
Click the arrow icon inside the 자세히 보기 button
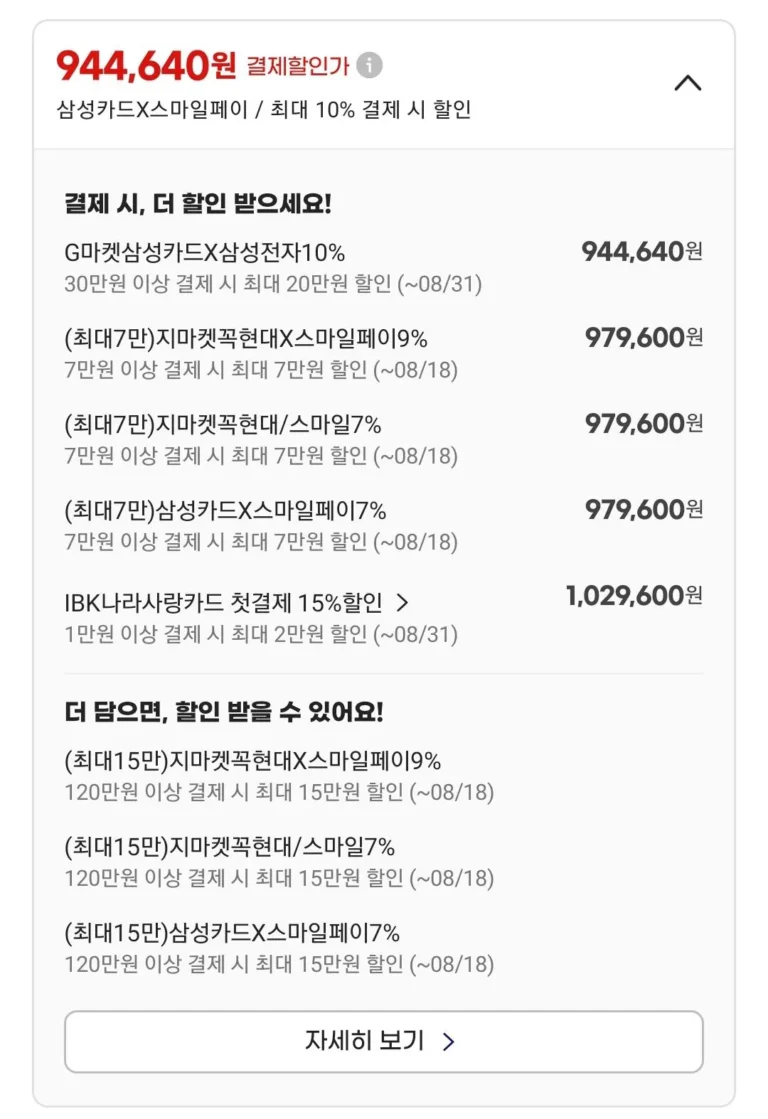[x=448, y=1042]
